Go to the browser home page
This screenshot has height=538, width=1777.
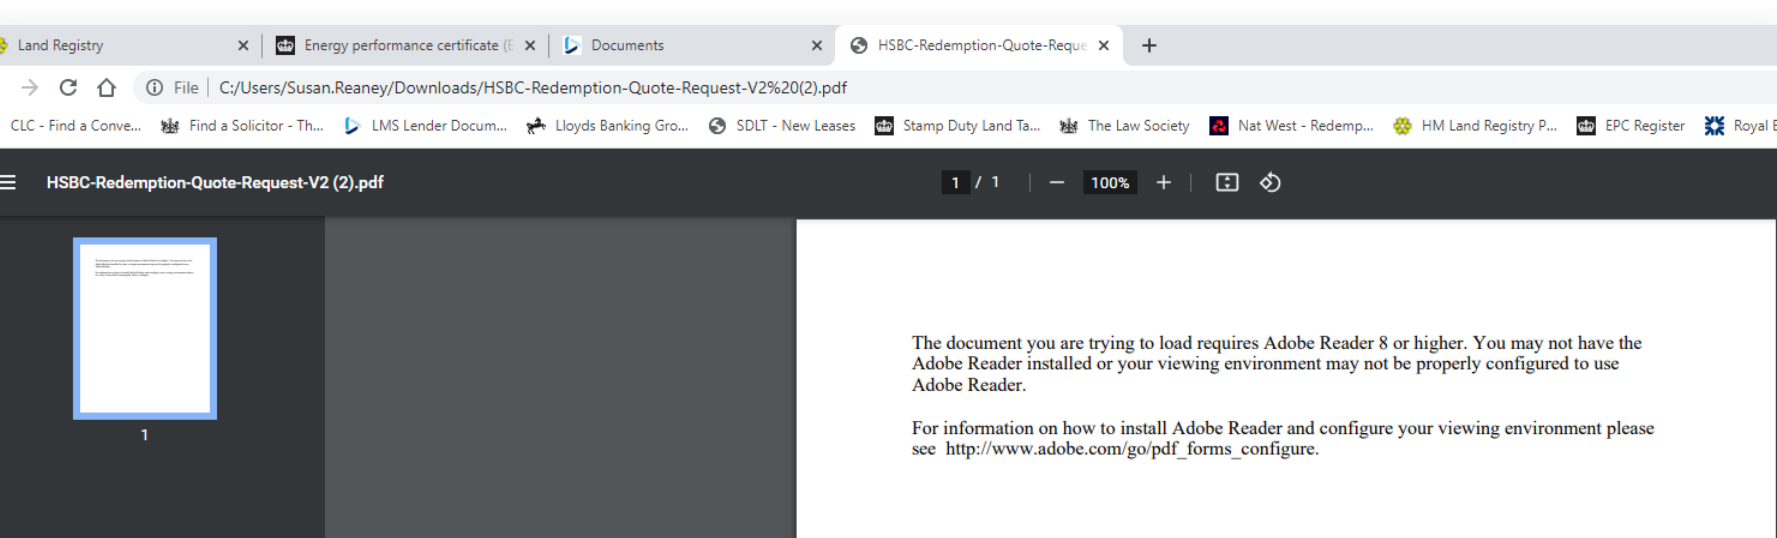107,88
